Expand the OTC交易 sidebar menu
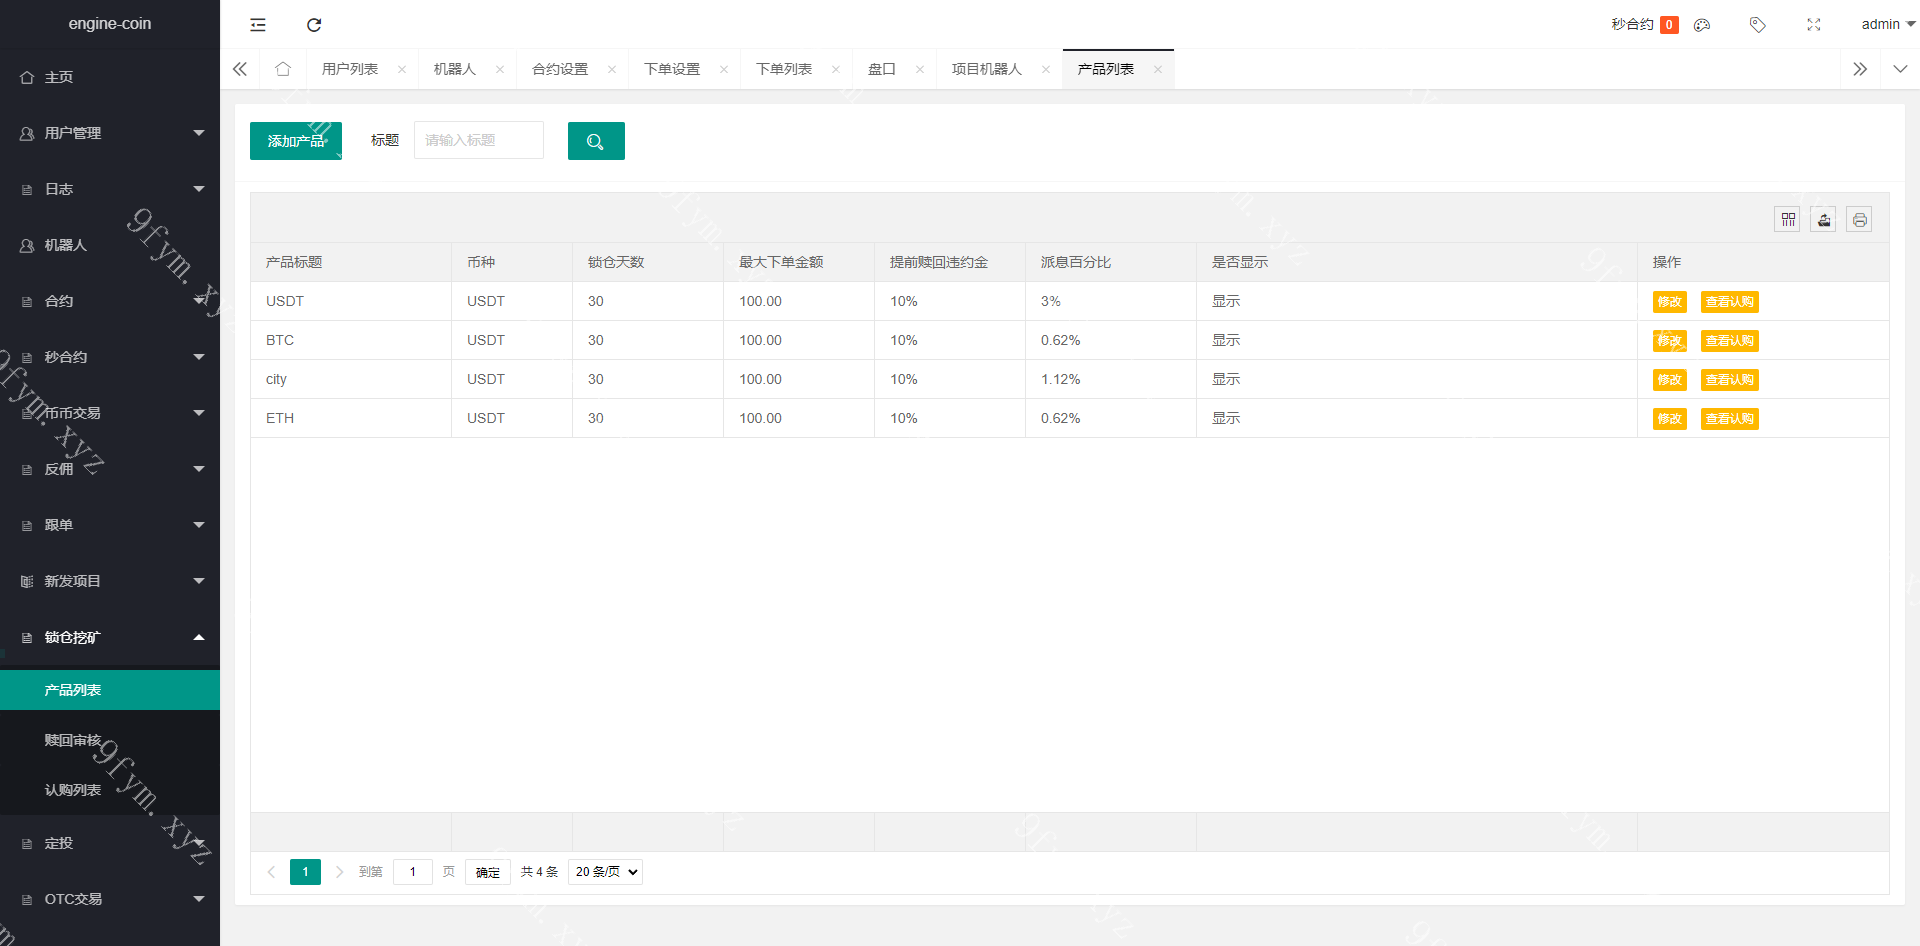The width and height of the screenshot is (1920, 946). (x=110, y=899)
